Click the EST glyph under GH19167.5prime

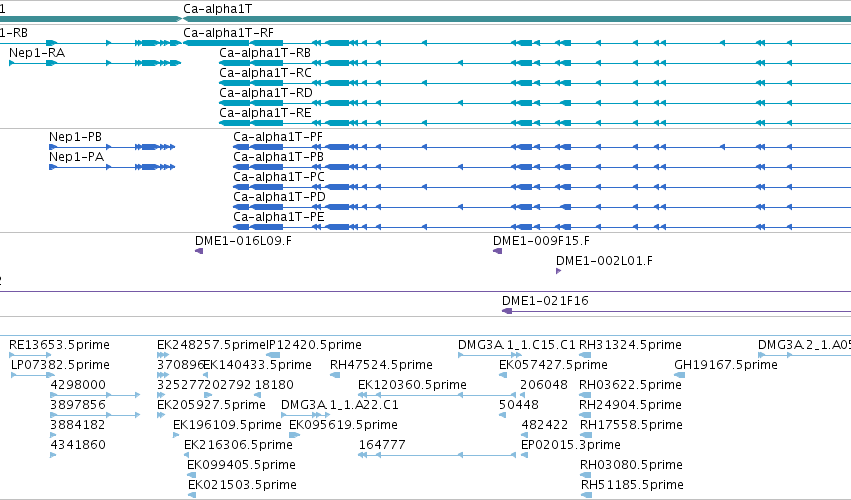click(x=679, y=375)
